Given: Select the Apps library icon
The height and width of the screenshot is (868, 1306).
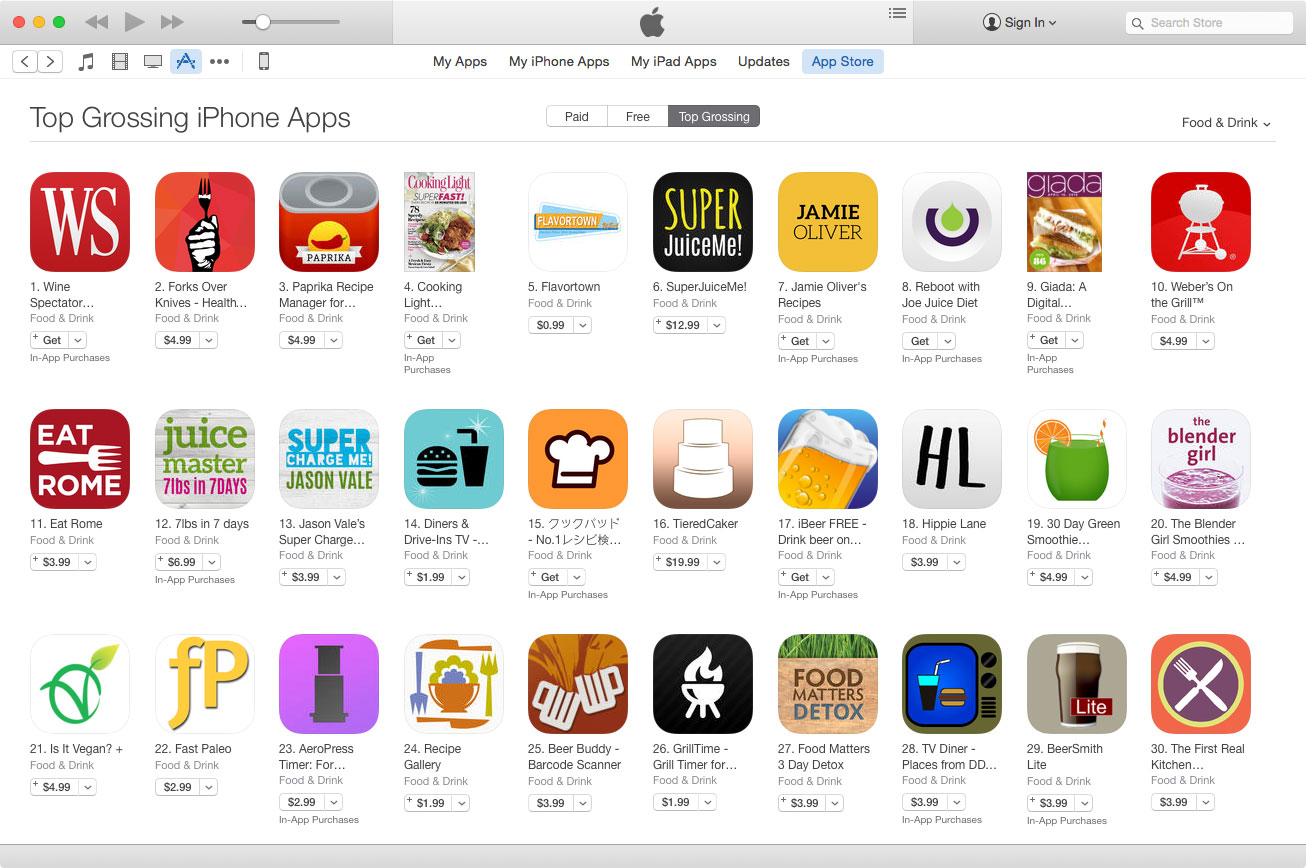Looking at the screenshot, I should coord(186,61).
